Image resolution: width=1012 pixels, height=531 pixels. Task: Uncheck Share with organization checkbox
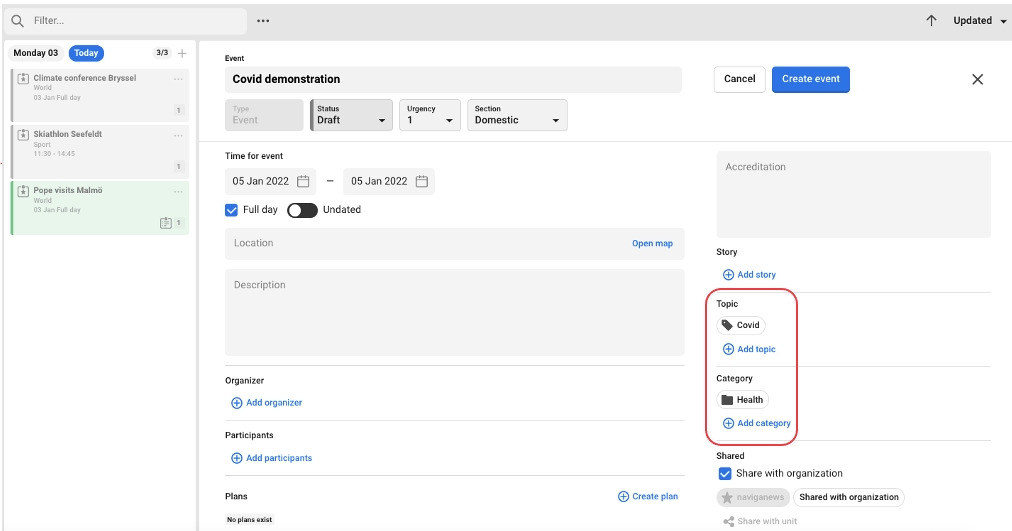pos(725,474)
